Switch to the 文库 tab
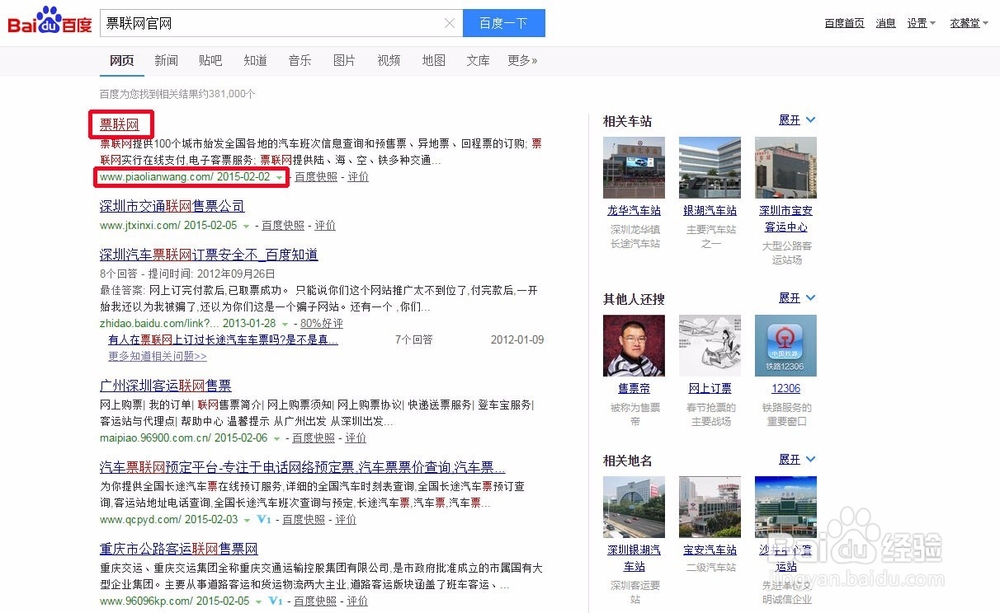The width and height of the screenshot is (1000, 613). [478, 61]
